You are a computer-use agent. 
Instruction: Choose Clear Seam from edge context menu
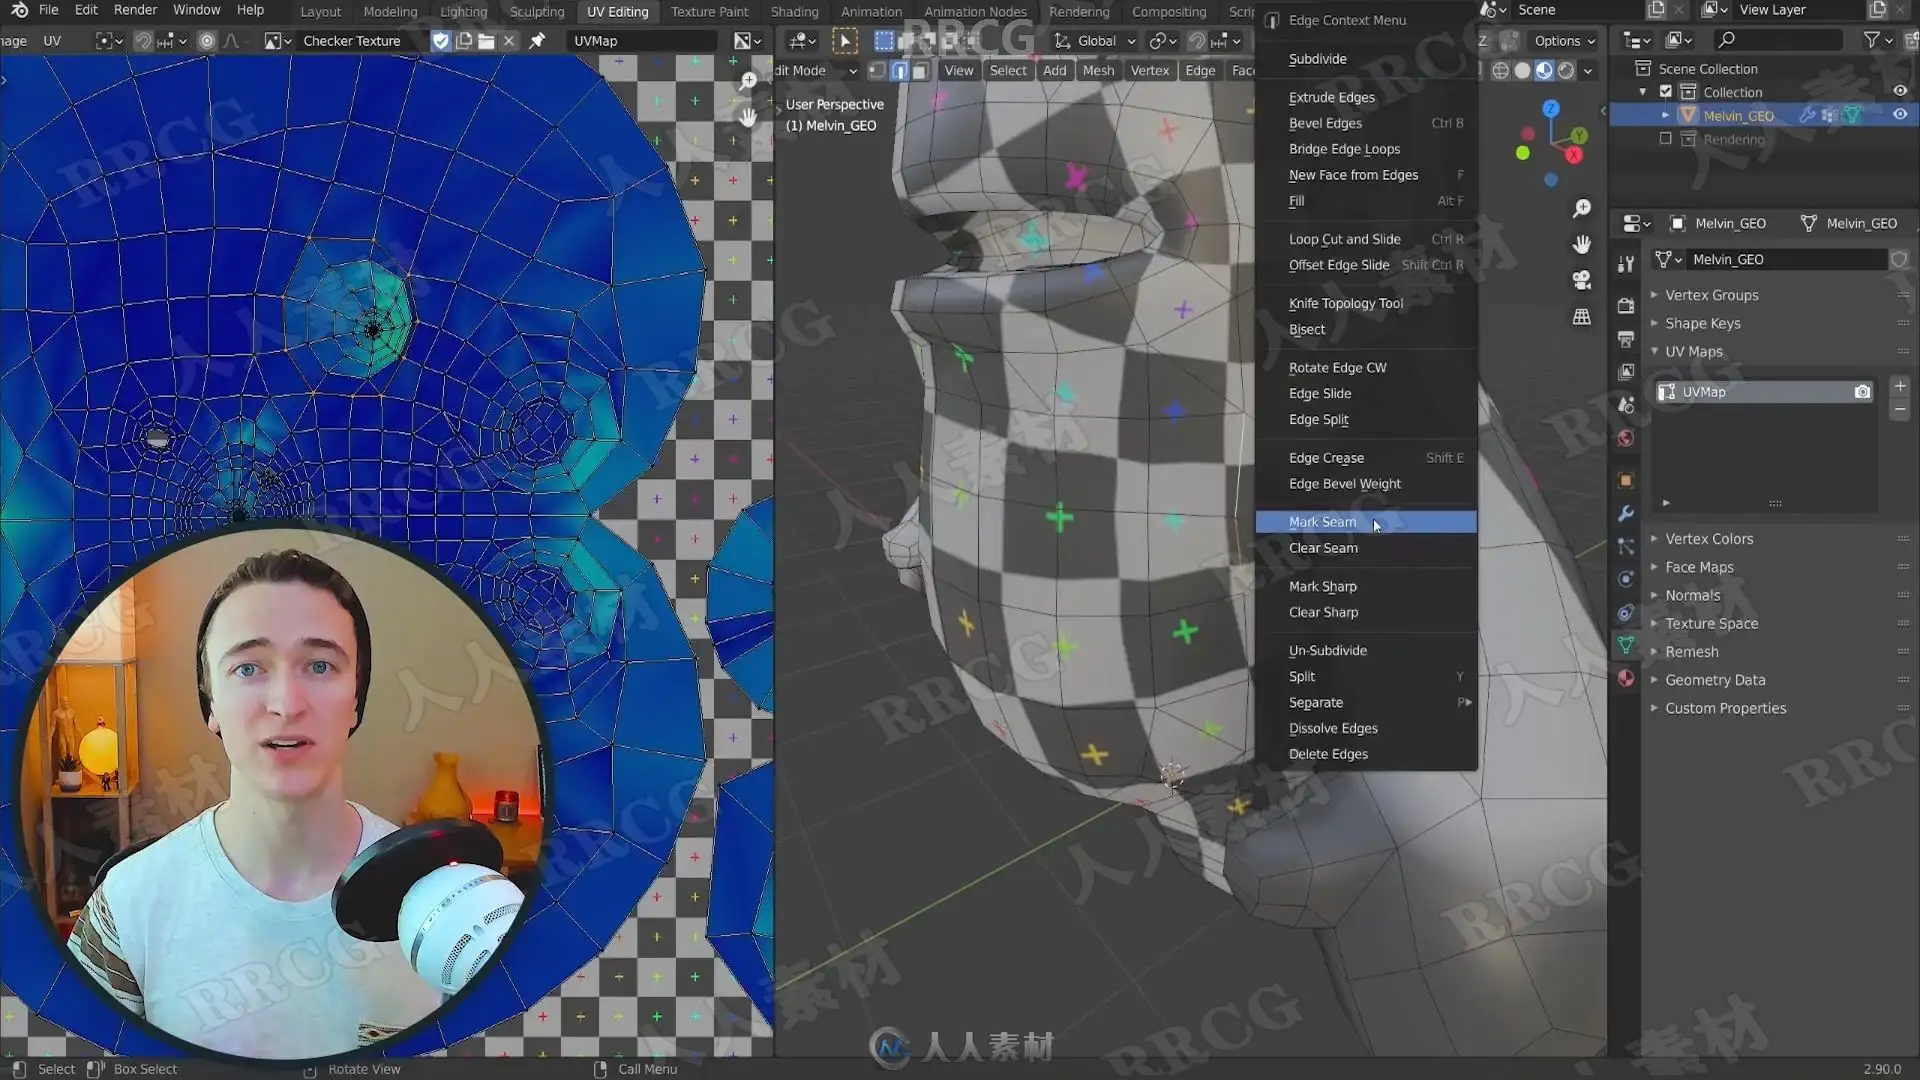click(1366, 548)
